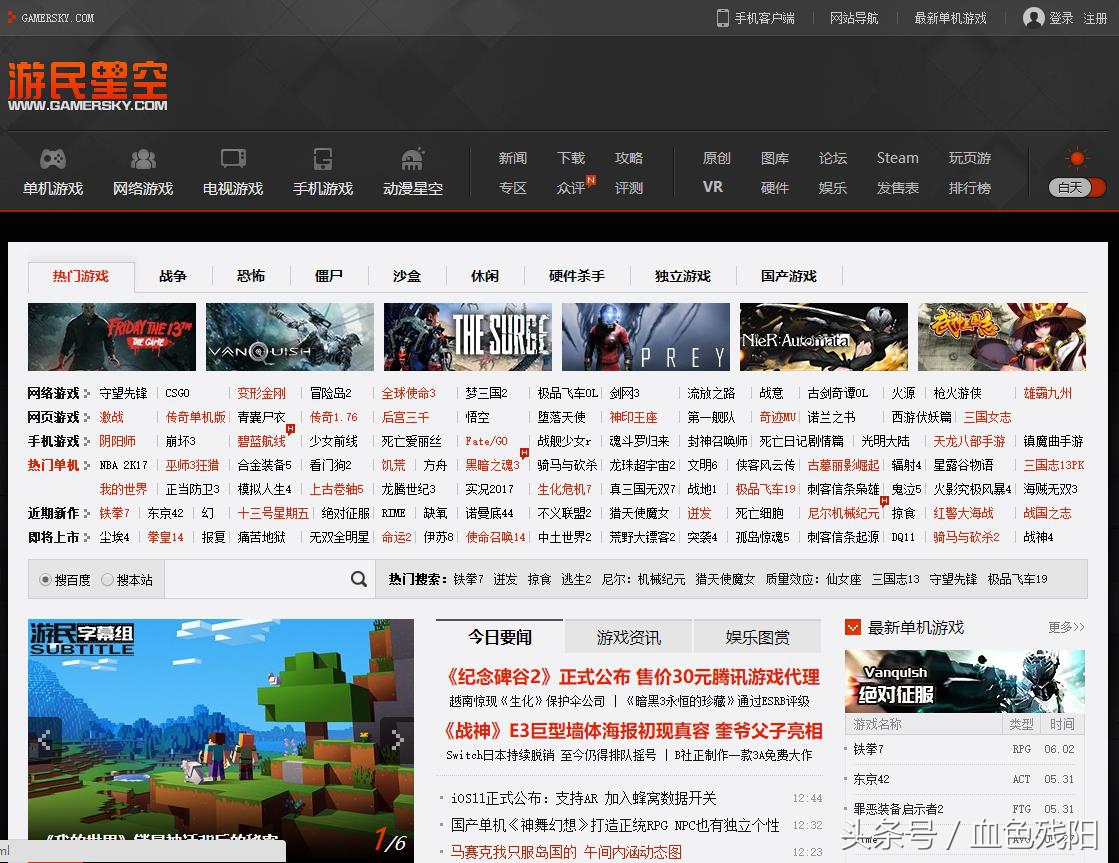
Task: Open the 战争 games category tab
Action: click(x=172, y=276)
